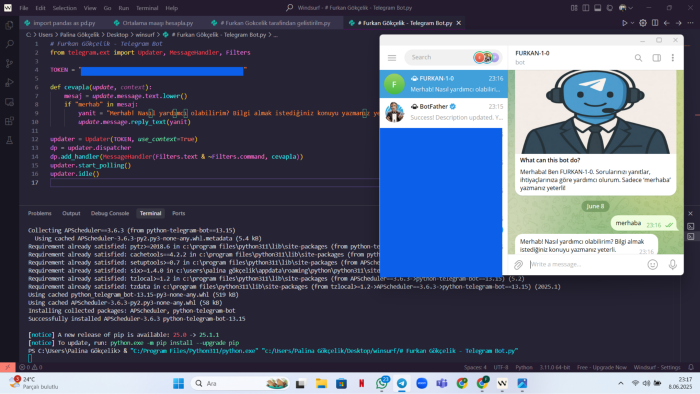Open Telegram from the taskbar
The width and height of the screenshot is (700, 394).
tap(402, 383)
